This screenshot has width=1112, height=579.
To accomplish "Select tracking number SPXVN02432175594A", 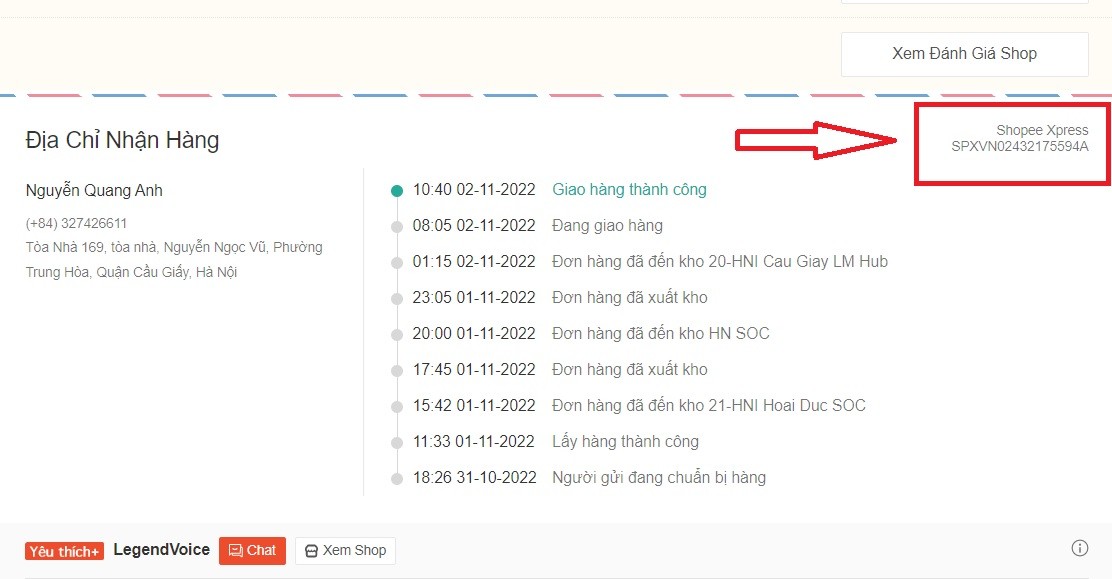I will 1019,146.
